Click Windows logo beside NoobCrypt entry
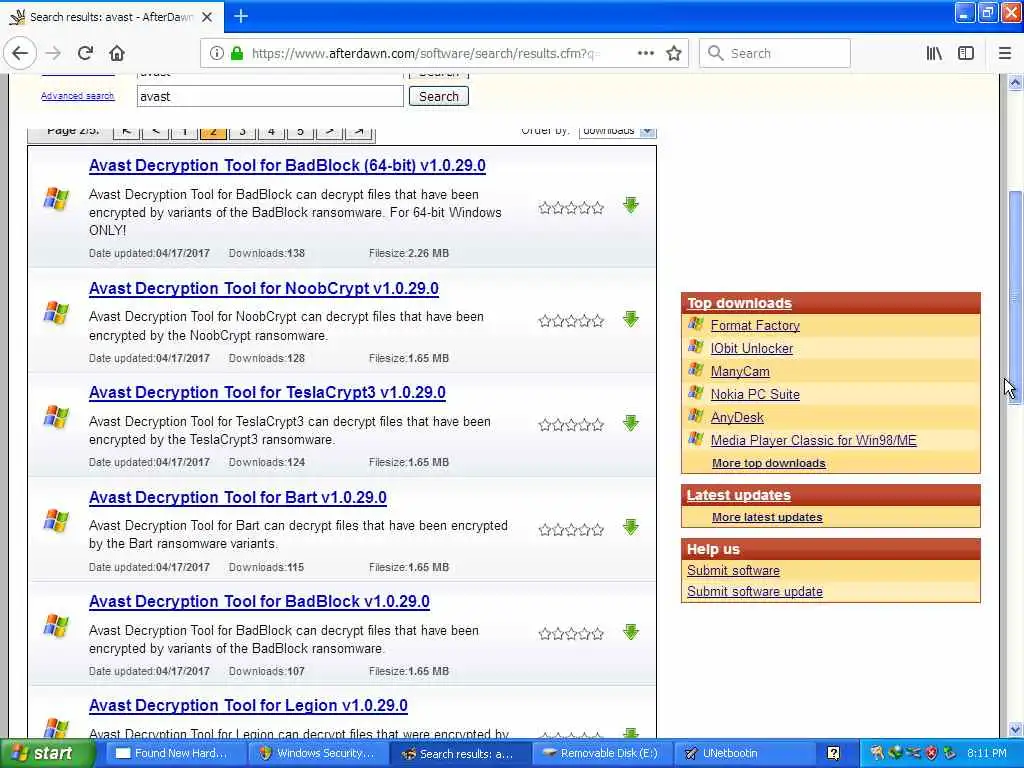Image resolution: width=1024 pixels, height=768 pixels. 56,313
